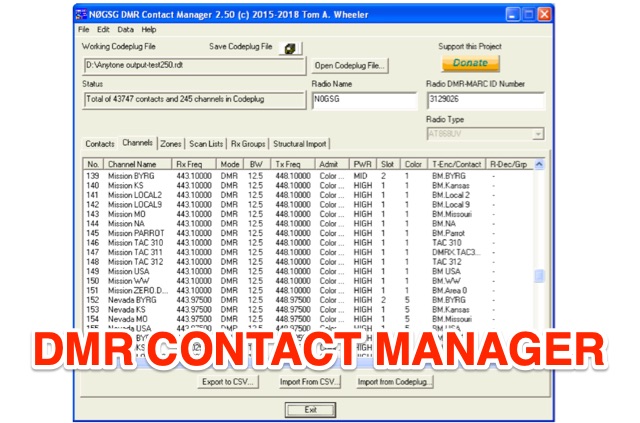This screenshot has height=423, width=640.
Task: Open the Data menu
Action: point(125,29)
